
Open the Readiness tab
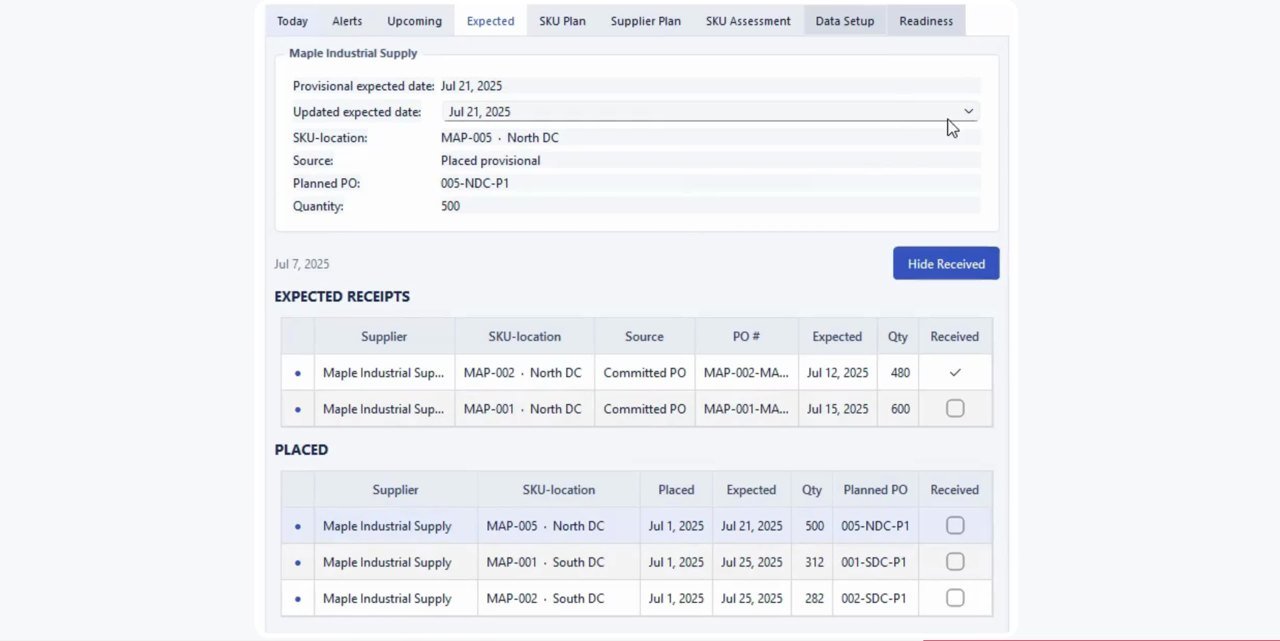926,21
